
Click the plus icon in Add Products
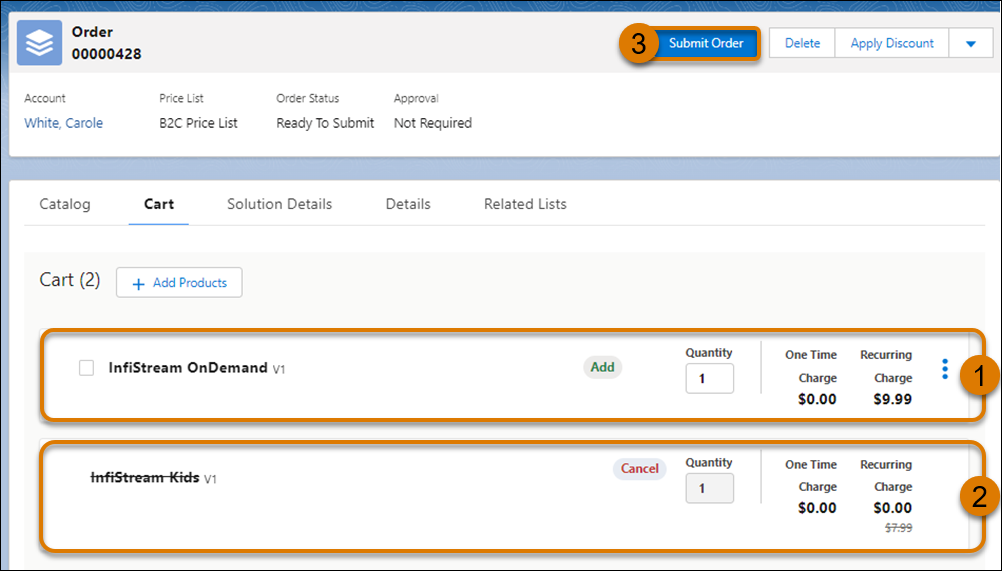[138, 284]
